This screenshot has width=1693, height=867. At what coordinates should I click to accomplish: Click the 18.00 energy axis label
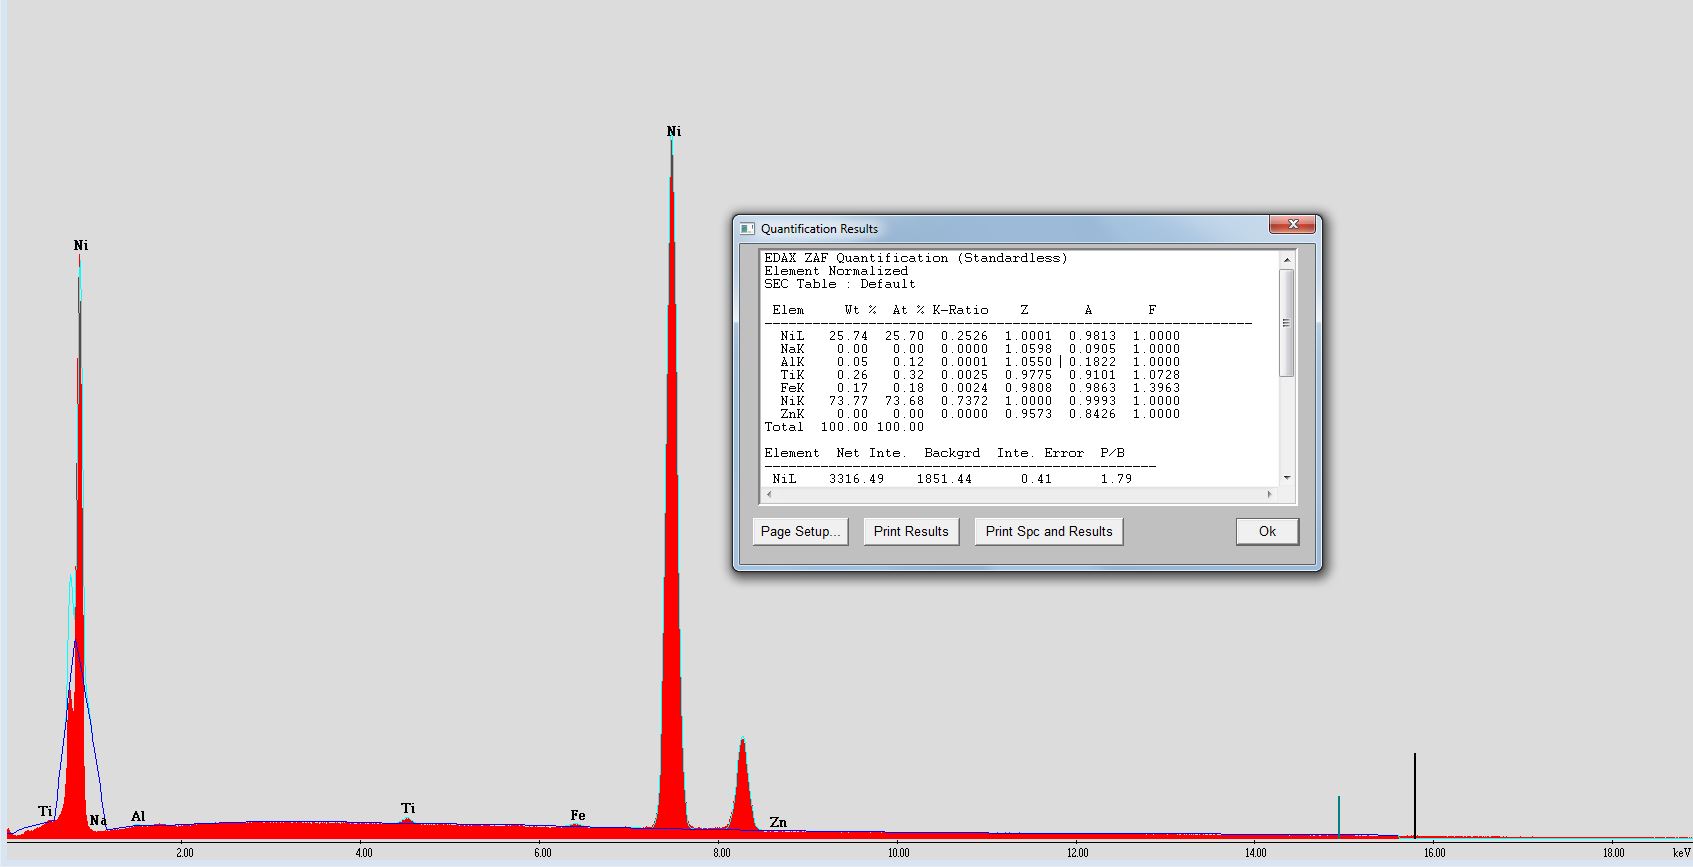1613,853
